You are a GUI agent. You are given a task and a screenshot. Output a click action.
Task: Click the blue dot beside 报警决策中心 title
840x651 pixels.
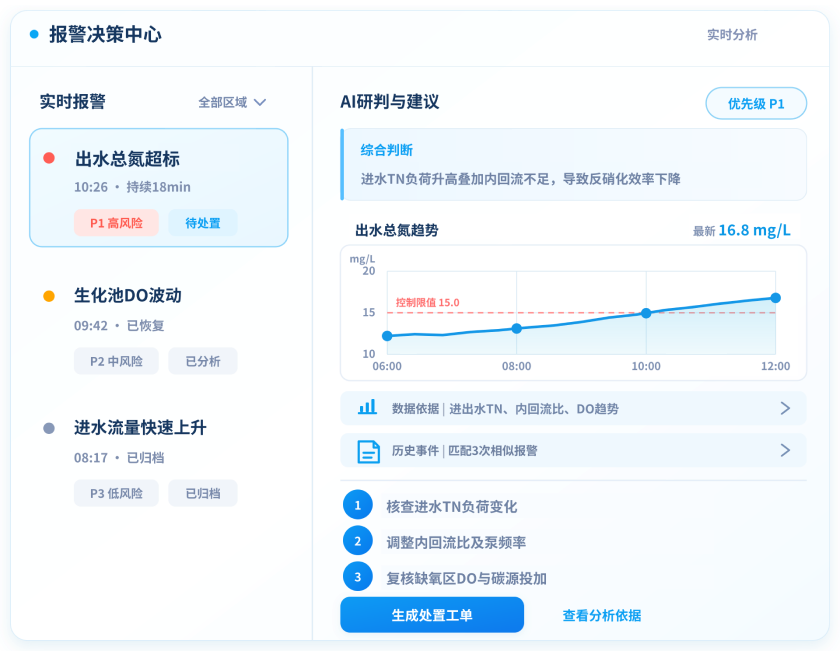pos(34,34)
